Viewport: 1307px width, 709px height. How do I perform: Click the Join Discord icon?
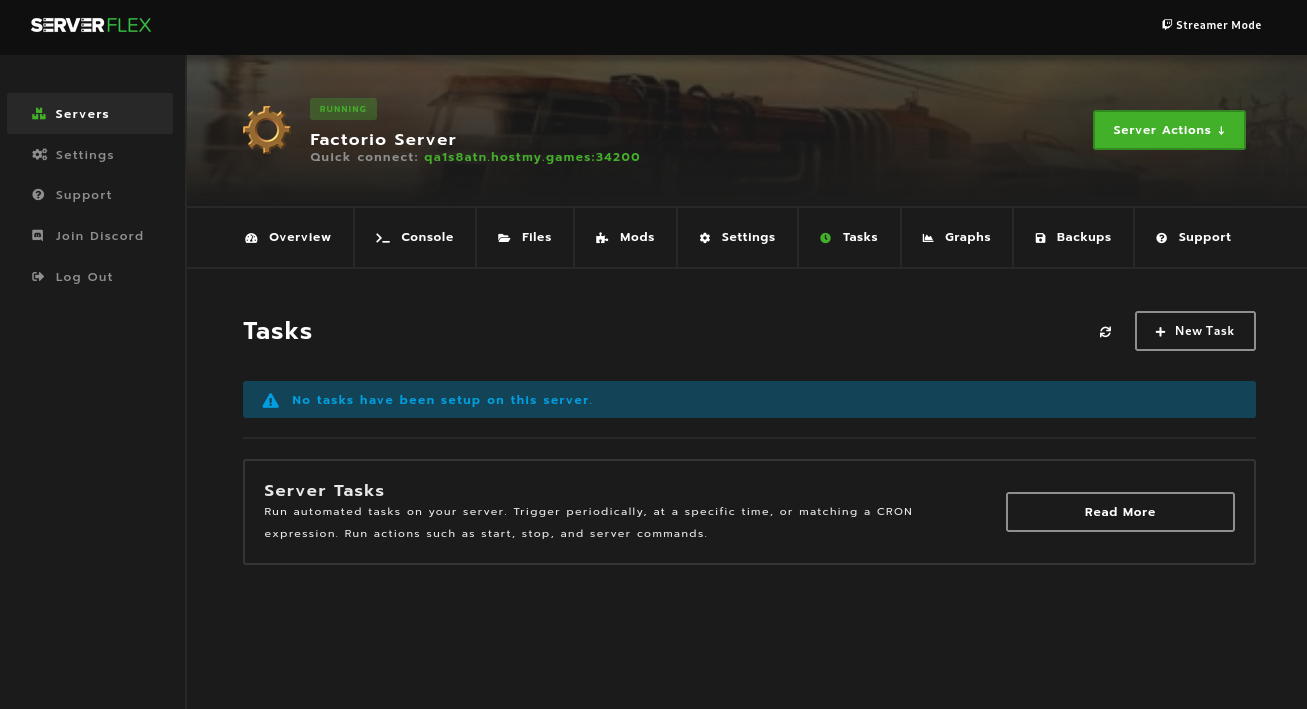click(38, 236)
